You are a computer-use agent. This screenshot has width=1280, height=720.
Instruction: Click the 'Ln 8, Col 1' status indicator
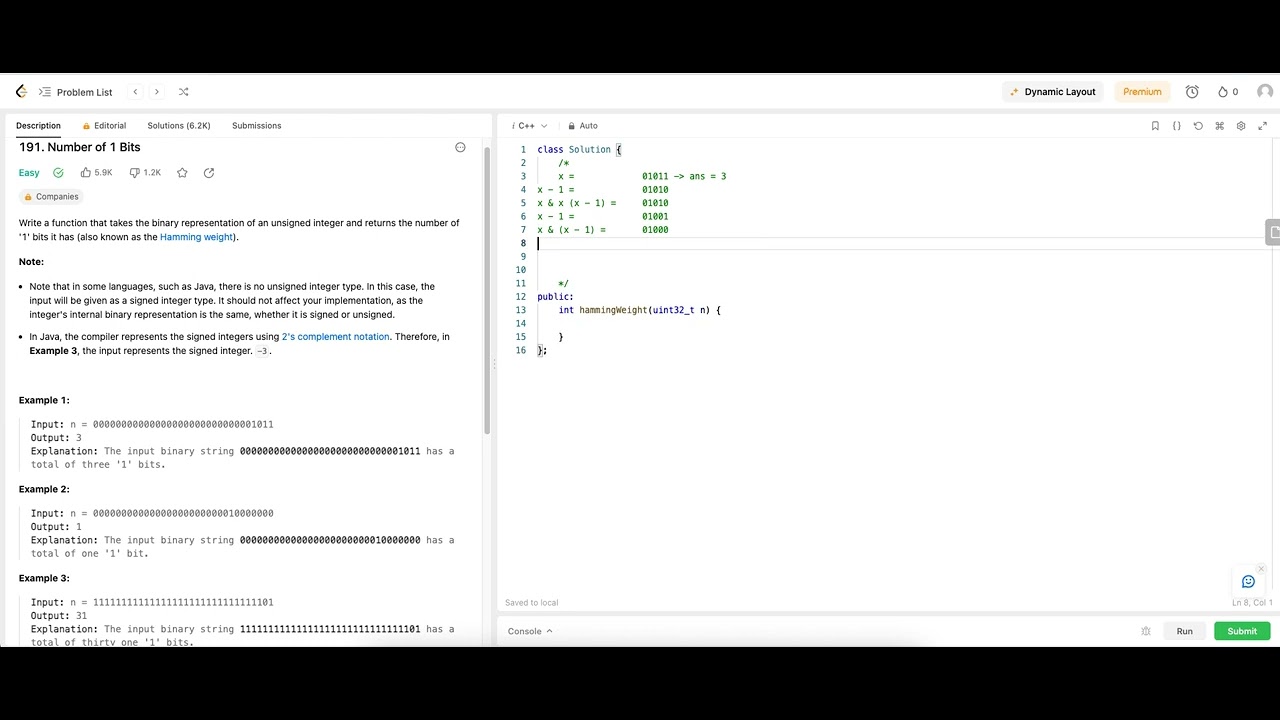[x=1251, y=603]
